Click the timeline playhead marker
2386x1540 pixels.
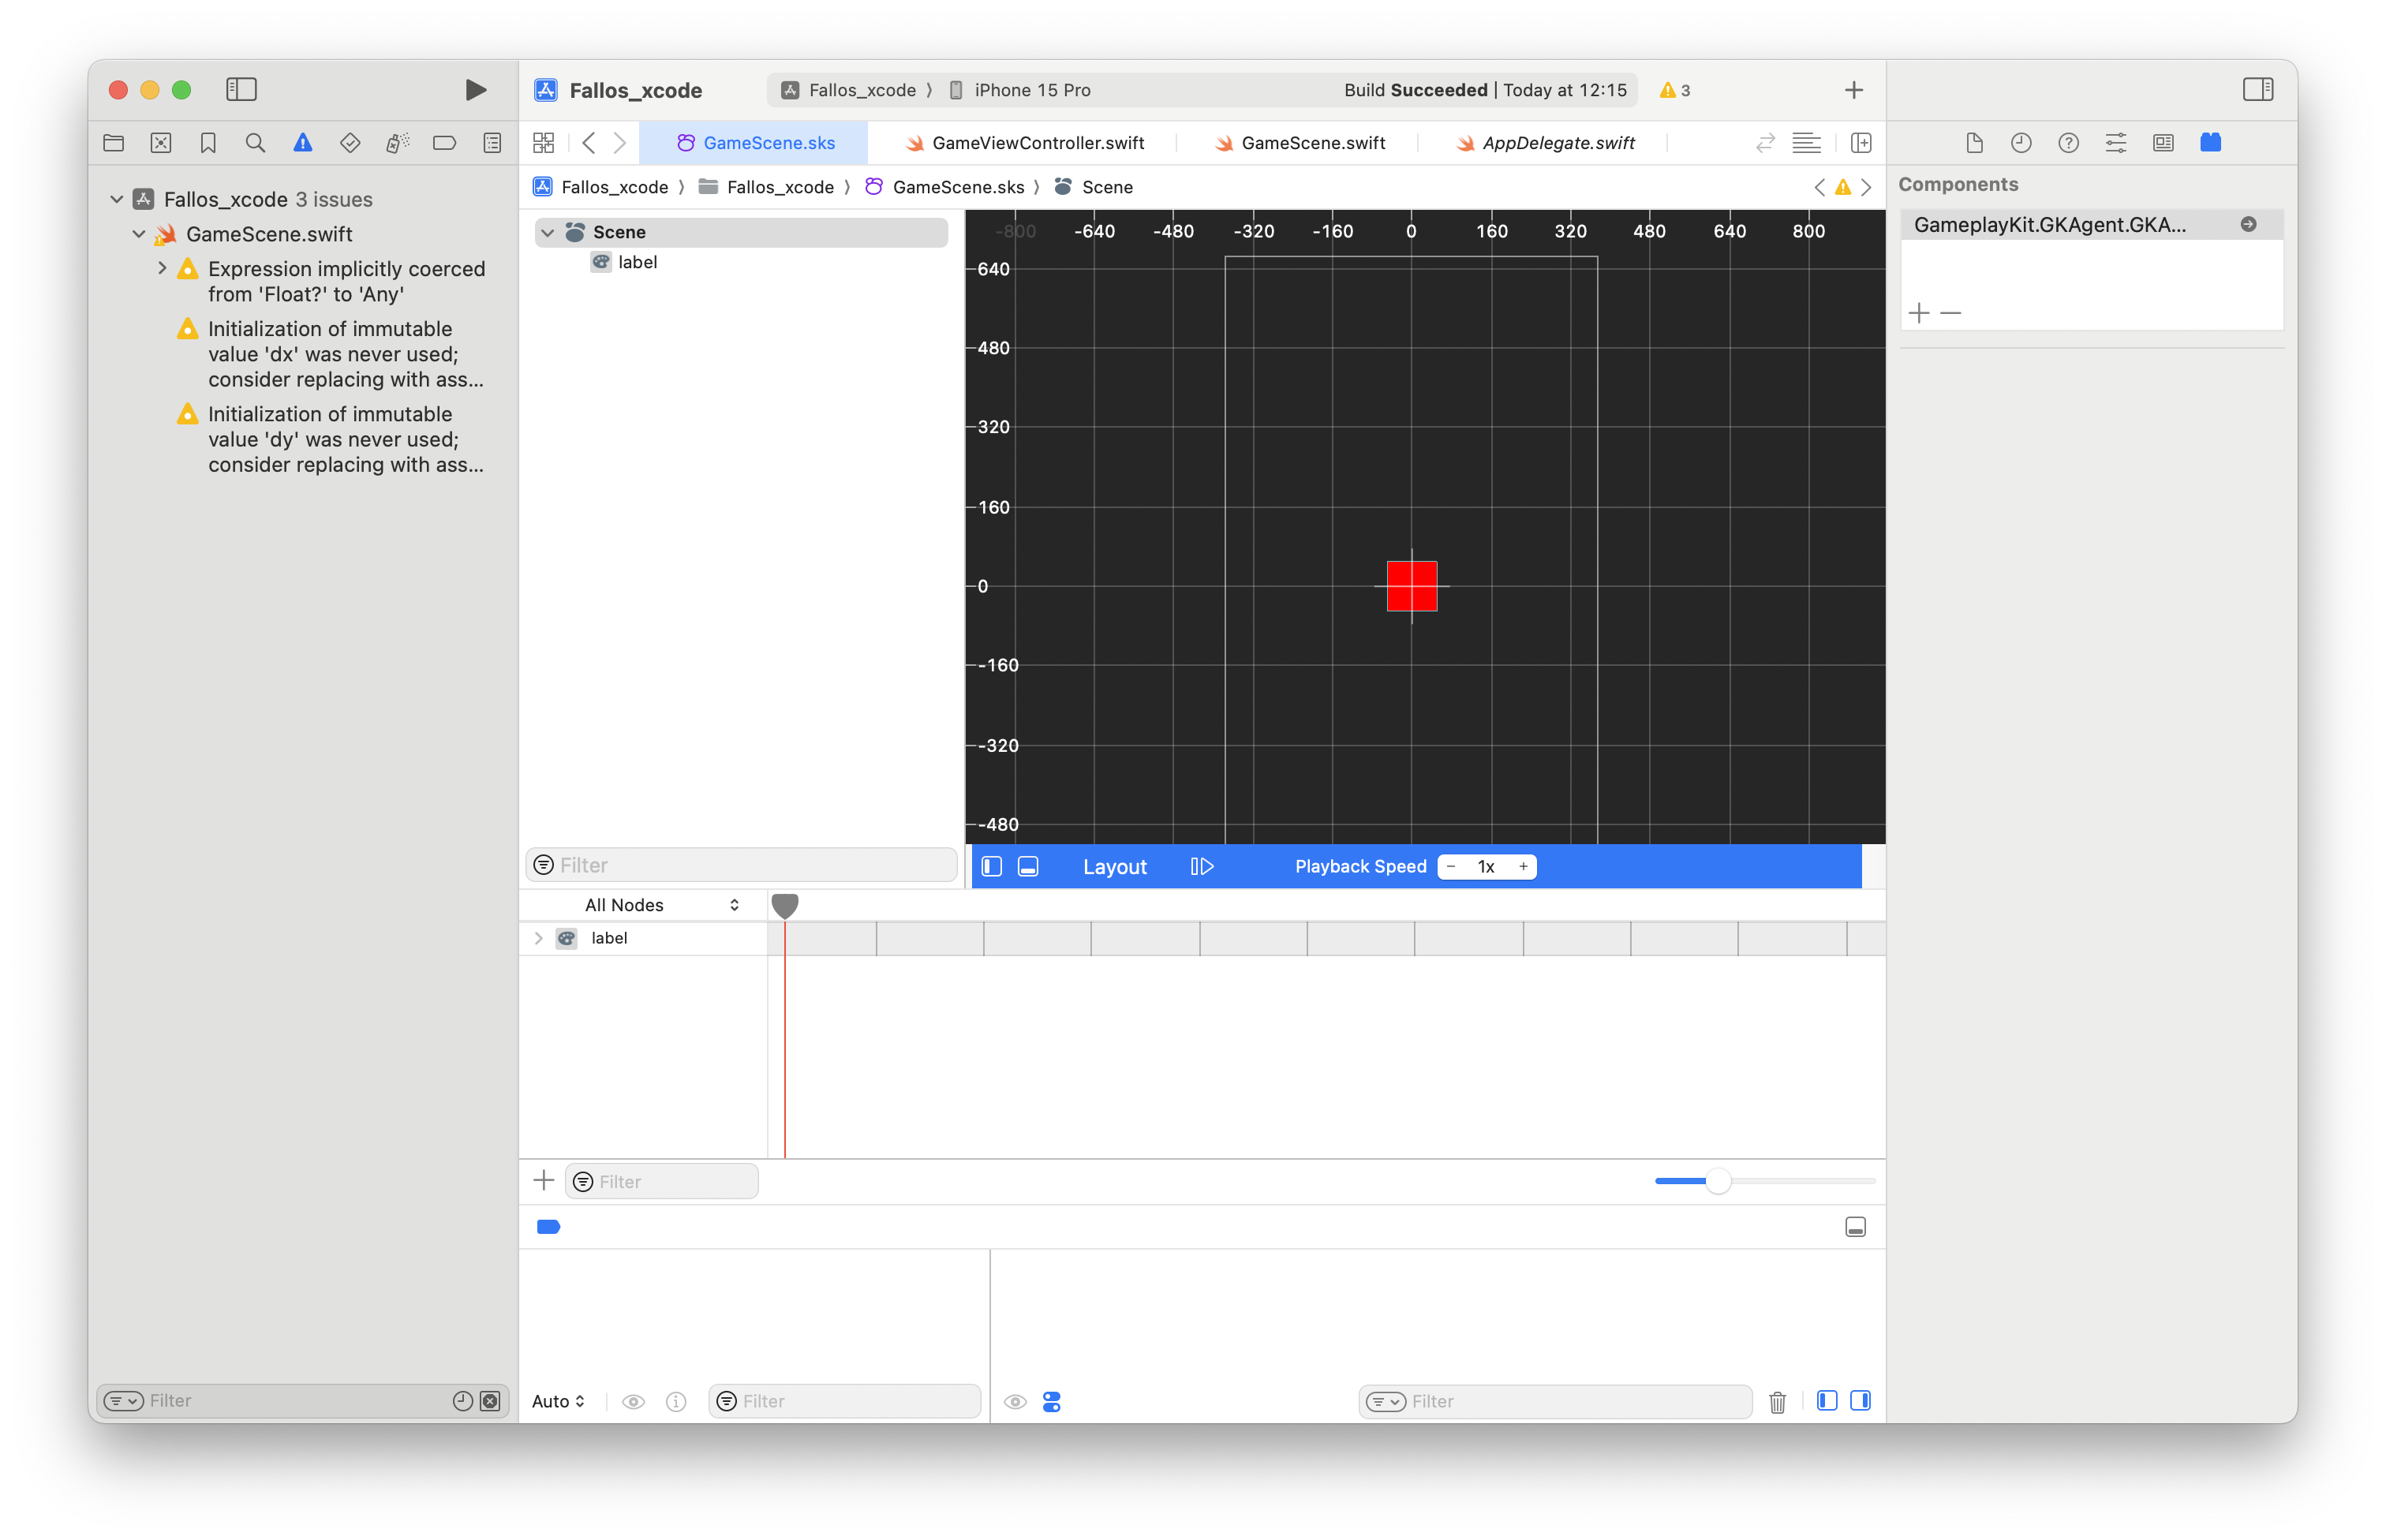(x=785, y=906)
